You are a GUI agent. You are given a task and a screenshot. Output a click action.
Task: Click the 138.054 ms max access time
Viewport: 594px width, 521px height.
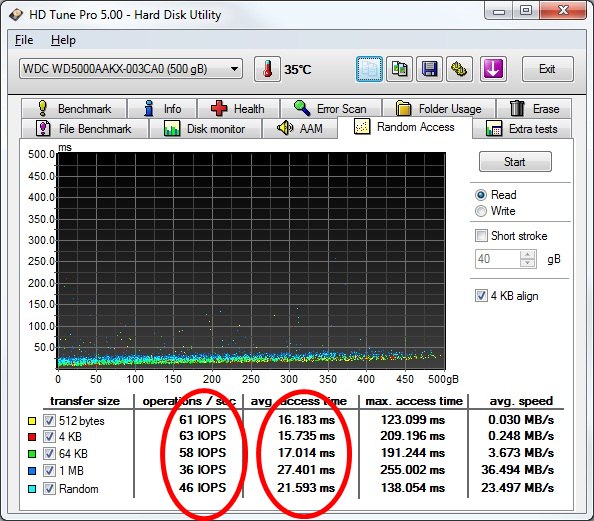click(x=413, y=488)
